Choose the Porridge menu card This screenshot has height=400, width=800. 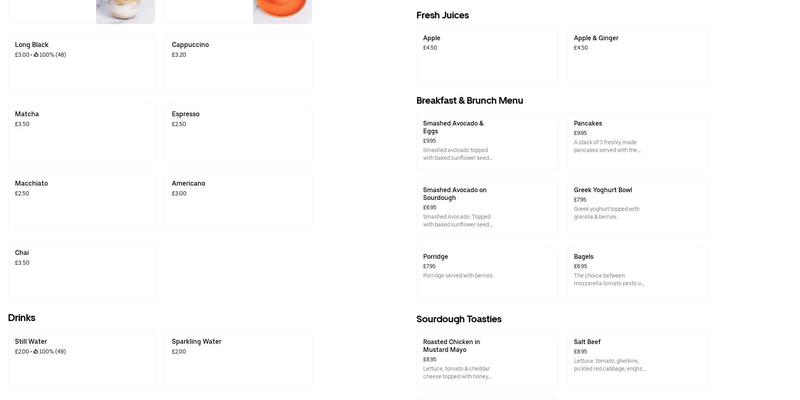tap(487, 274)
